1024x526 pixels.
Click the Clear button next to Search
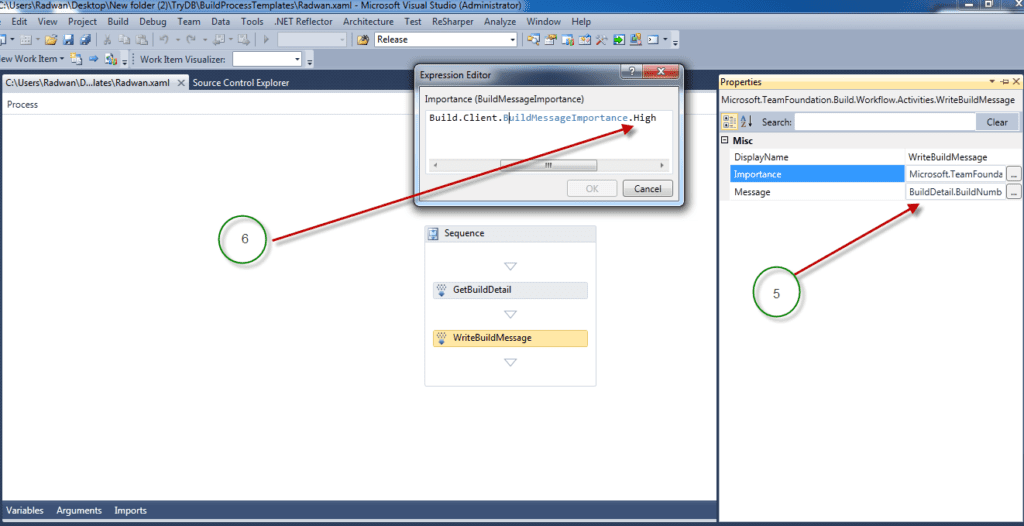pos(996,122)
